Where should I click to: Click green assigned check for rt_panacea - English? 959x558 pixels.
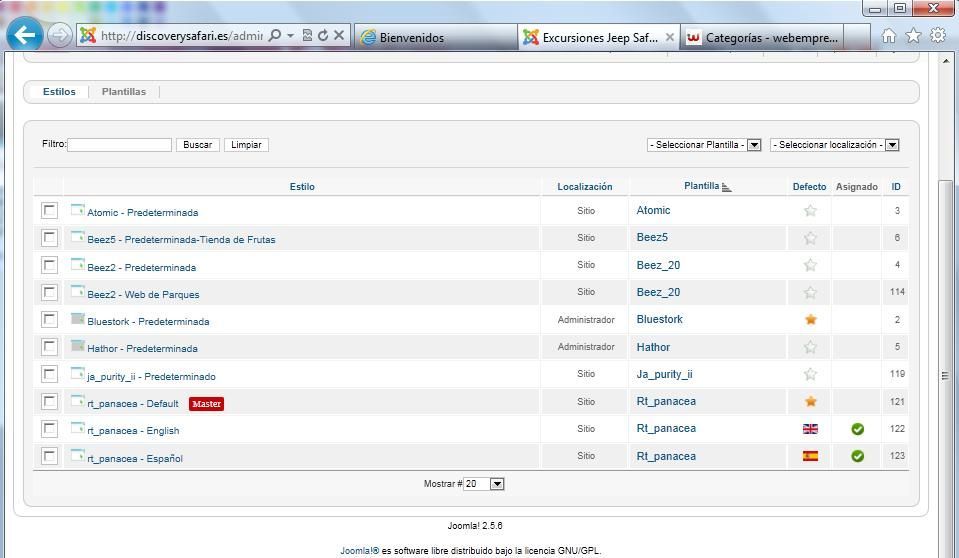pos(857,429)
